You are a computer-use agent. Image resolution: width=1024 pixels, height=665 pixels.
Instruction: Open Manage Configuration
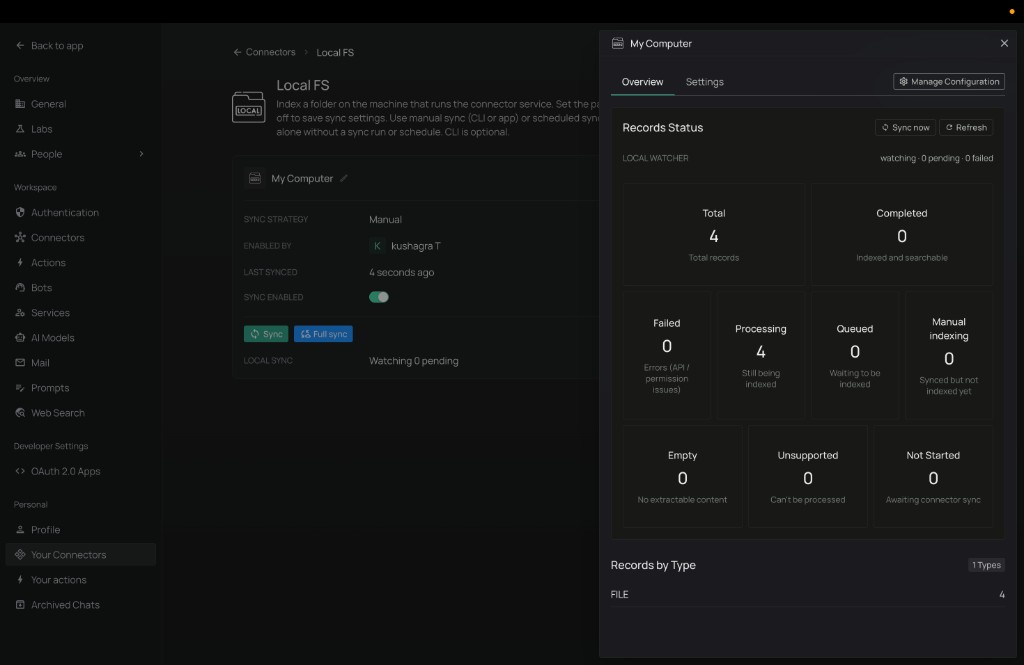pyautogui.click(x=949, y=82)
